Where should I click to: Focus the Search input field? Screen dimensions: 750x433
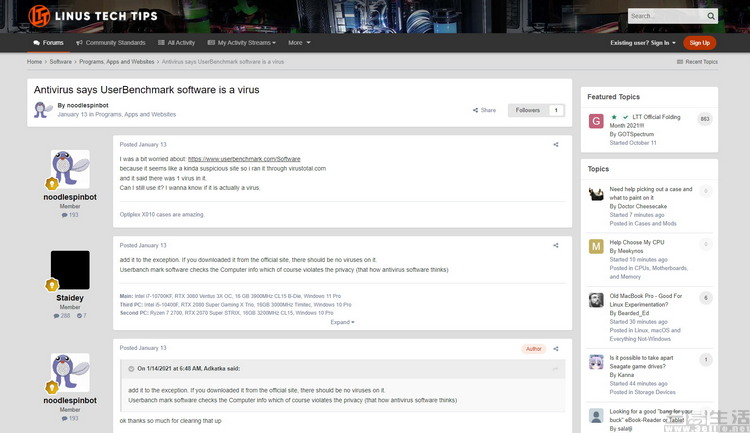coord(667,16)
